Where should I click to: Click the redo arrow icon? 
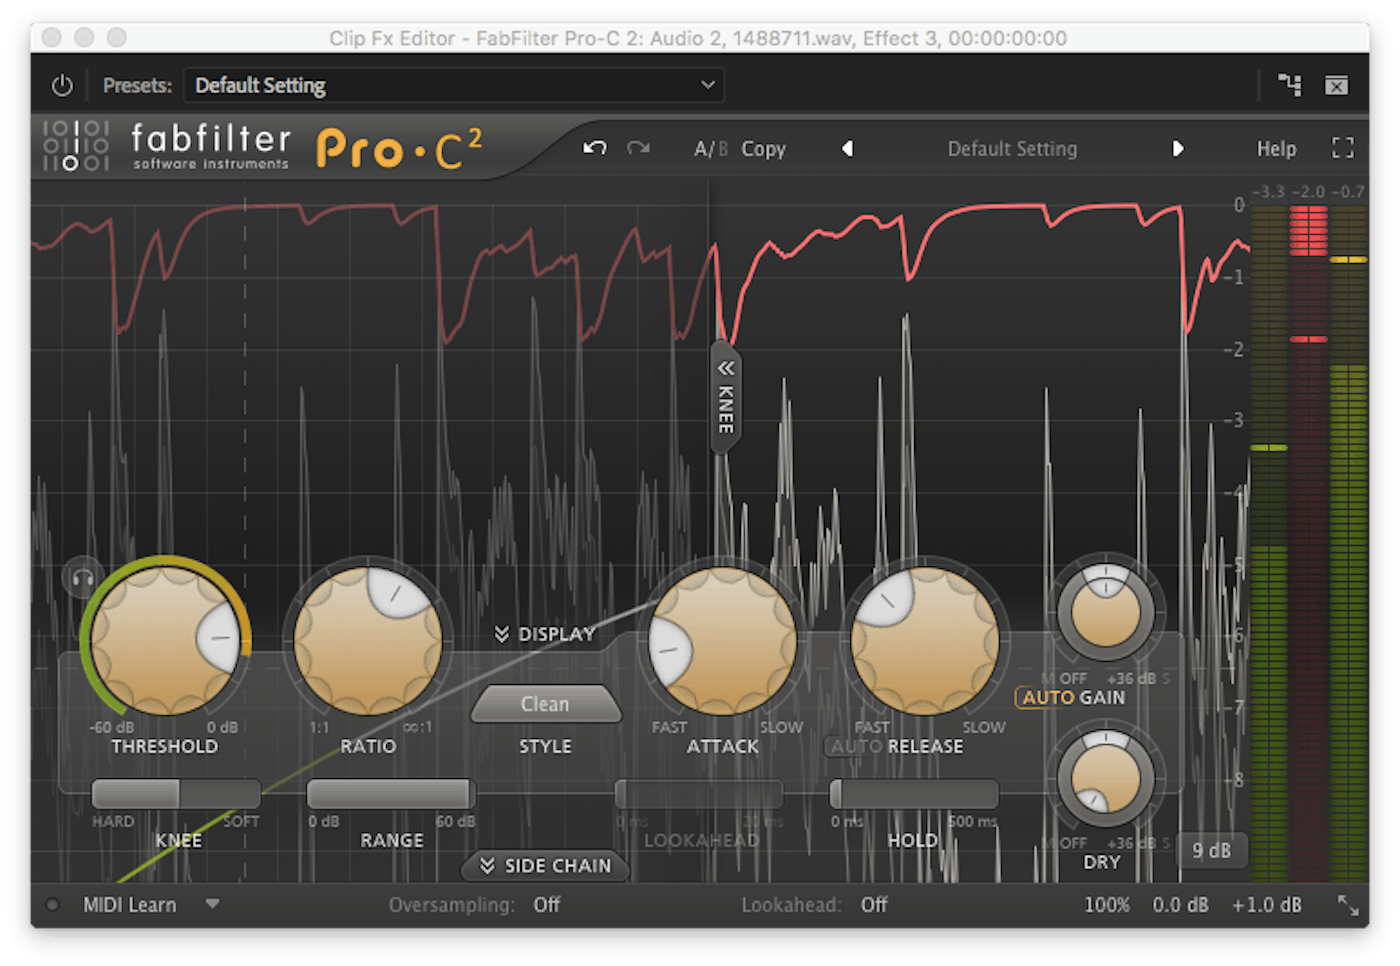(x=638, y=148)
